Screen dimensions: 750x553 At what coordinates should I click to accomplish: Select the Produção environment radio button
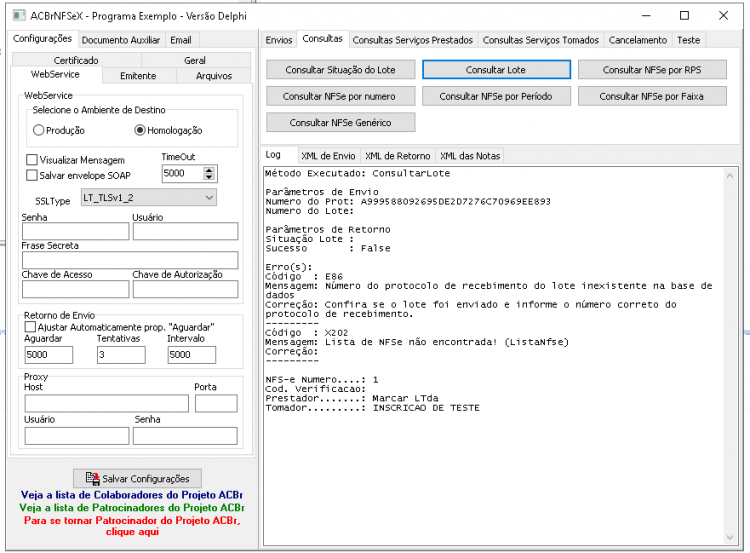39,130
